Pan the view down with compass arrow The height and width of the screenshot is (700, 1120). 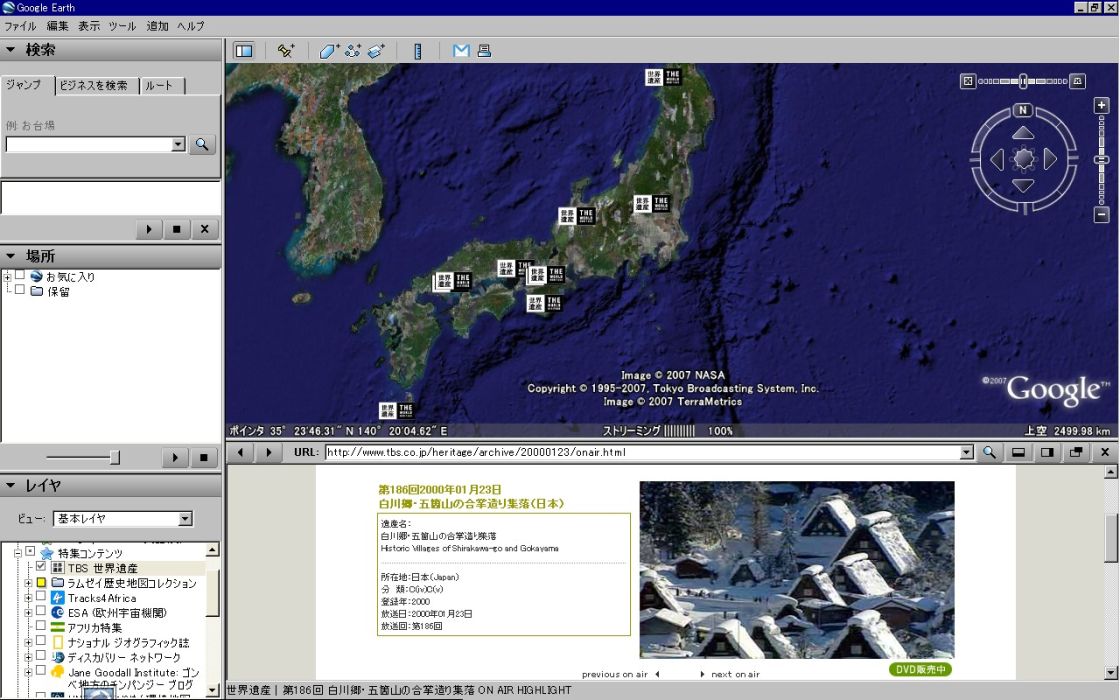coord(1023,186)
